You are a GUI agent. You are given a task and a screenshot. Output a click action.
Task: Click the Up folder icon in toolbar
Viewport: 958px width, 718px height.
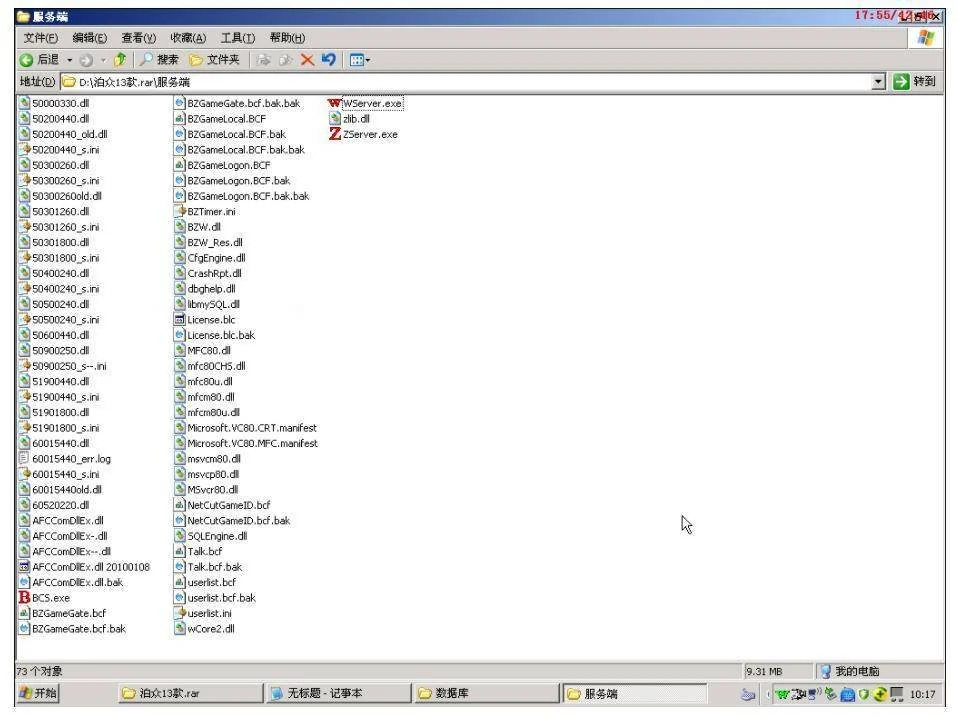pyautogui.click(x=119, y=60)
